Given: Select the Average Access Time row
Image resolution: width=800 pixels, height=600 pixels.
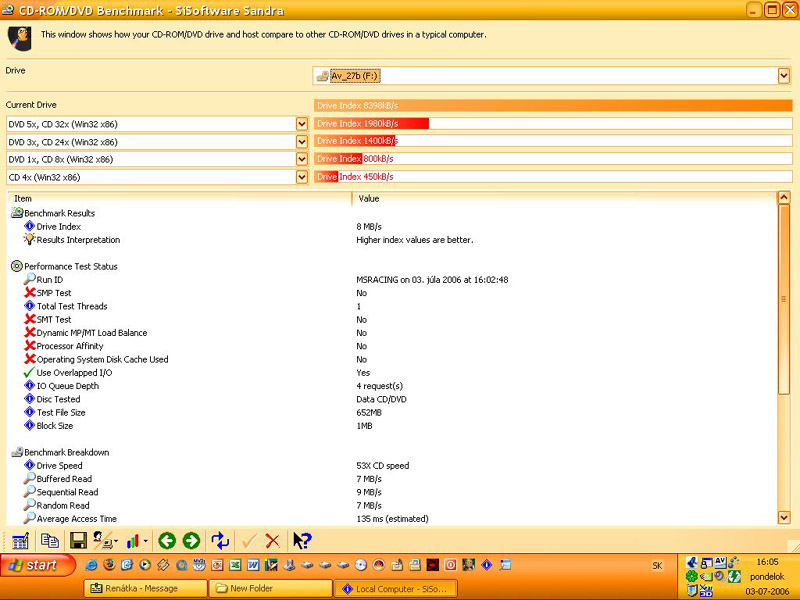Looking at the screenshot, I should tap(70, 518).
